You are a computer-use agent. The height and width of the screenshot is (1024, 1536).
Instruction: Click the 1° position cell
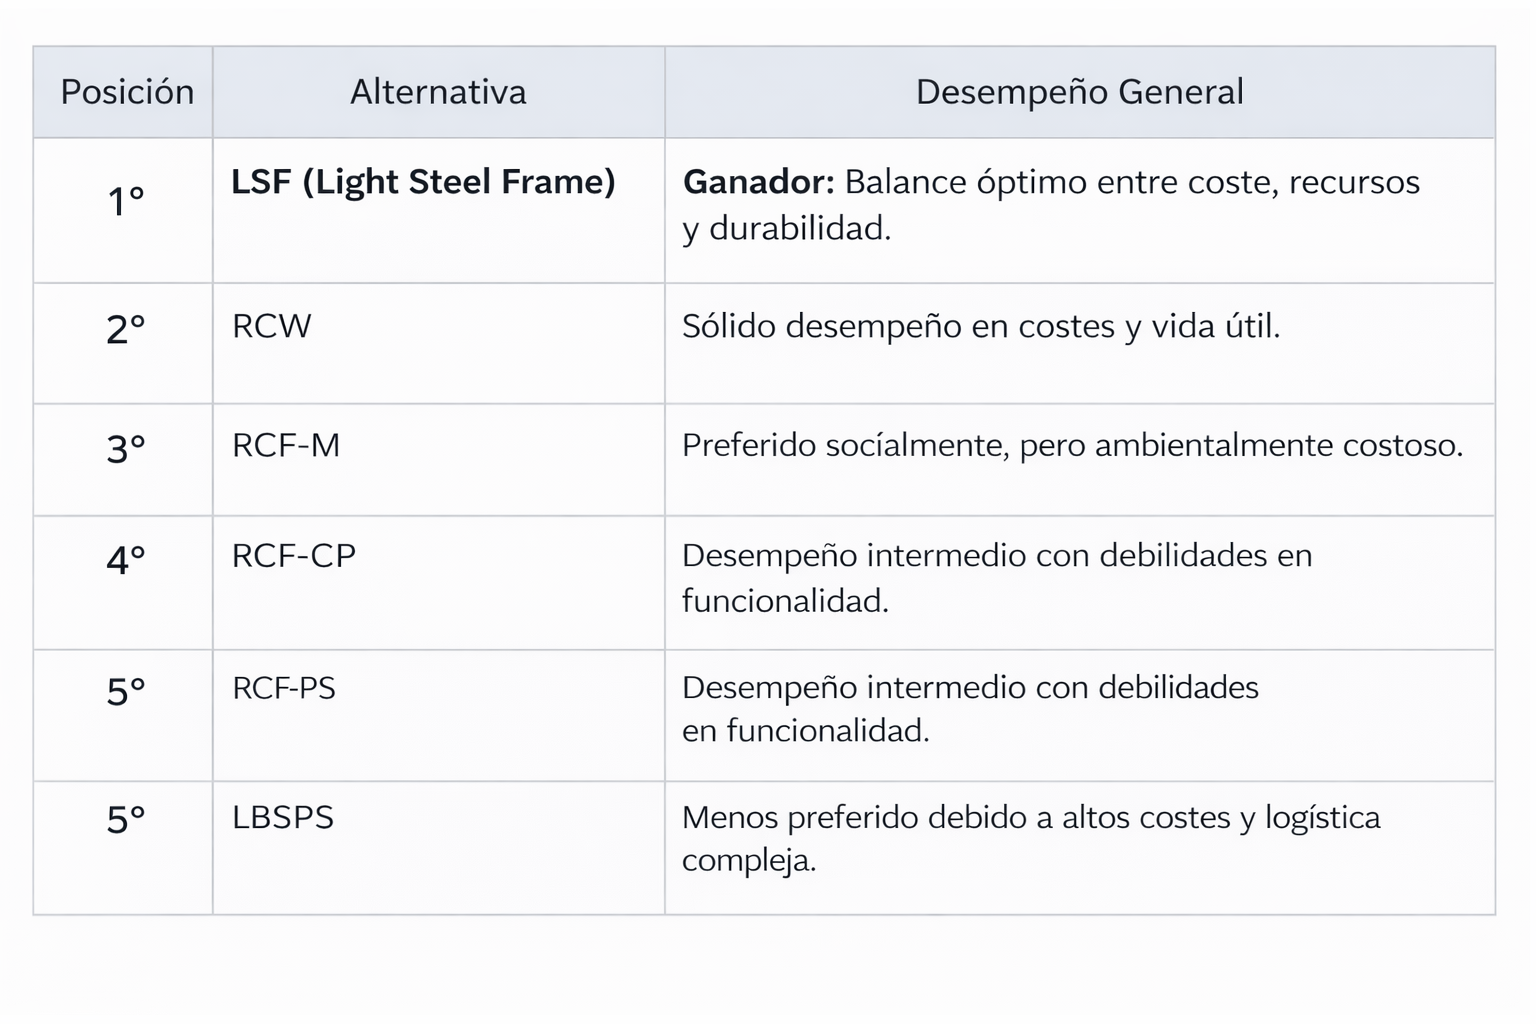(x=126, y=202)
